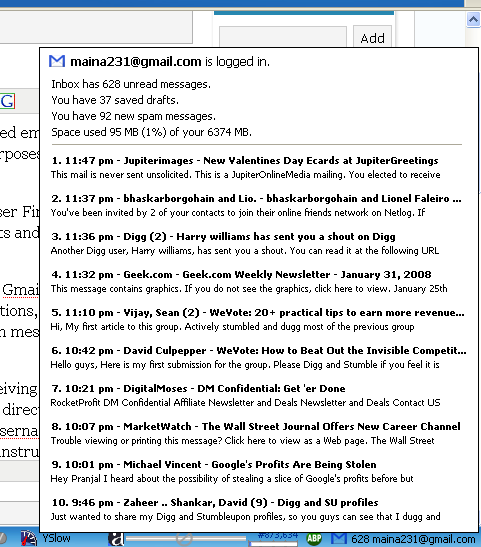Click '628 maina231@gmail.com' status bar text
The height and width of the screenshot is (547, 481).
point(413,539)
